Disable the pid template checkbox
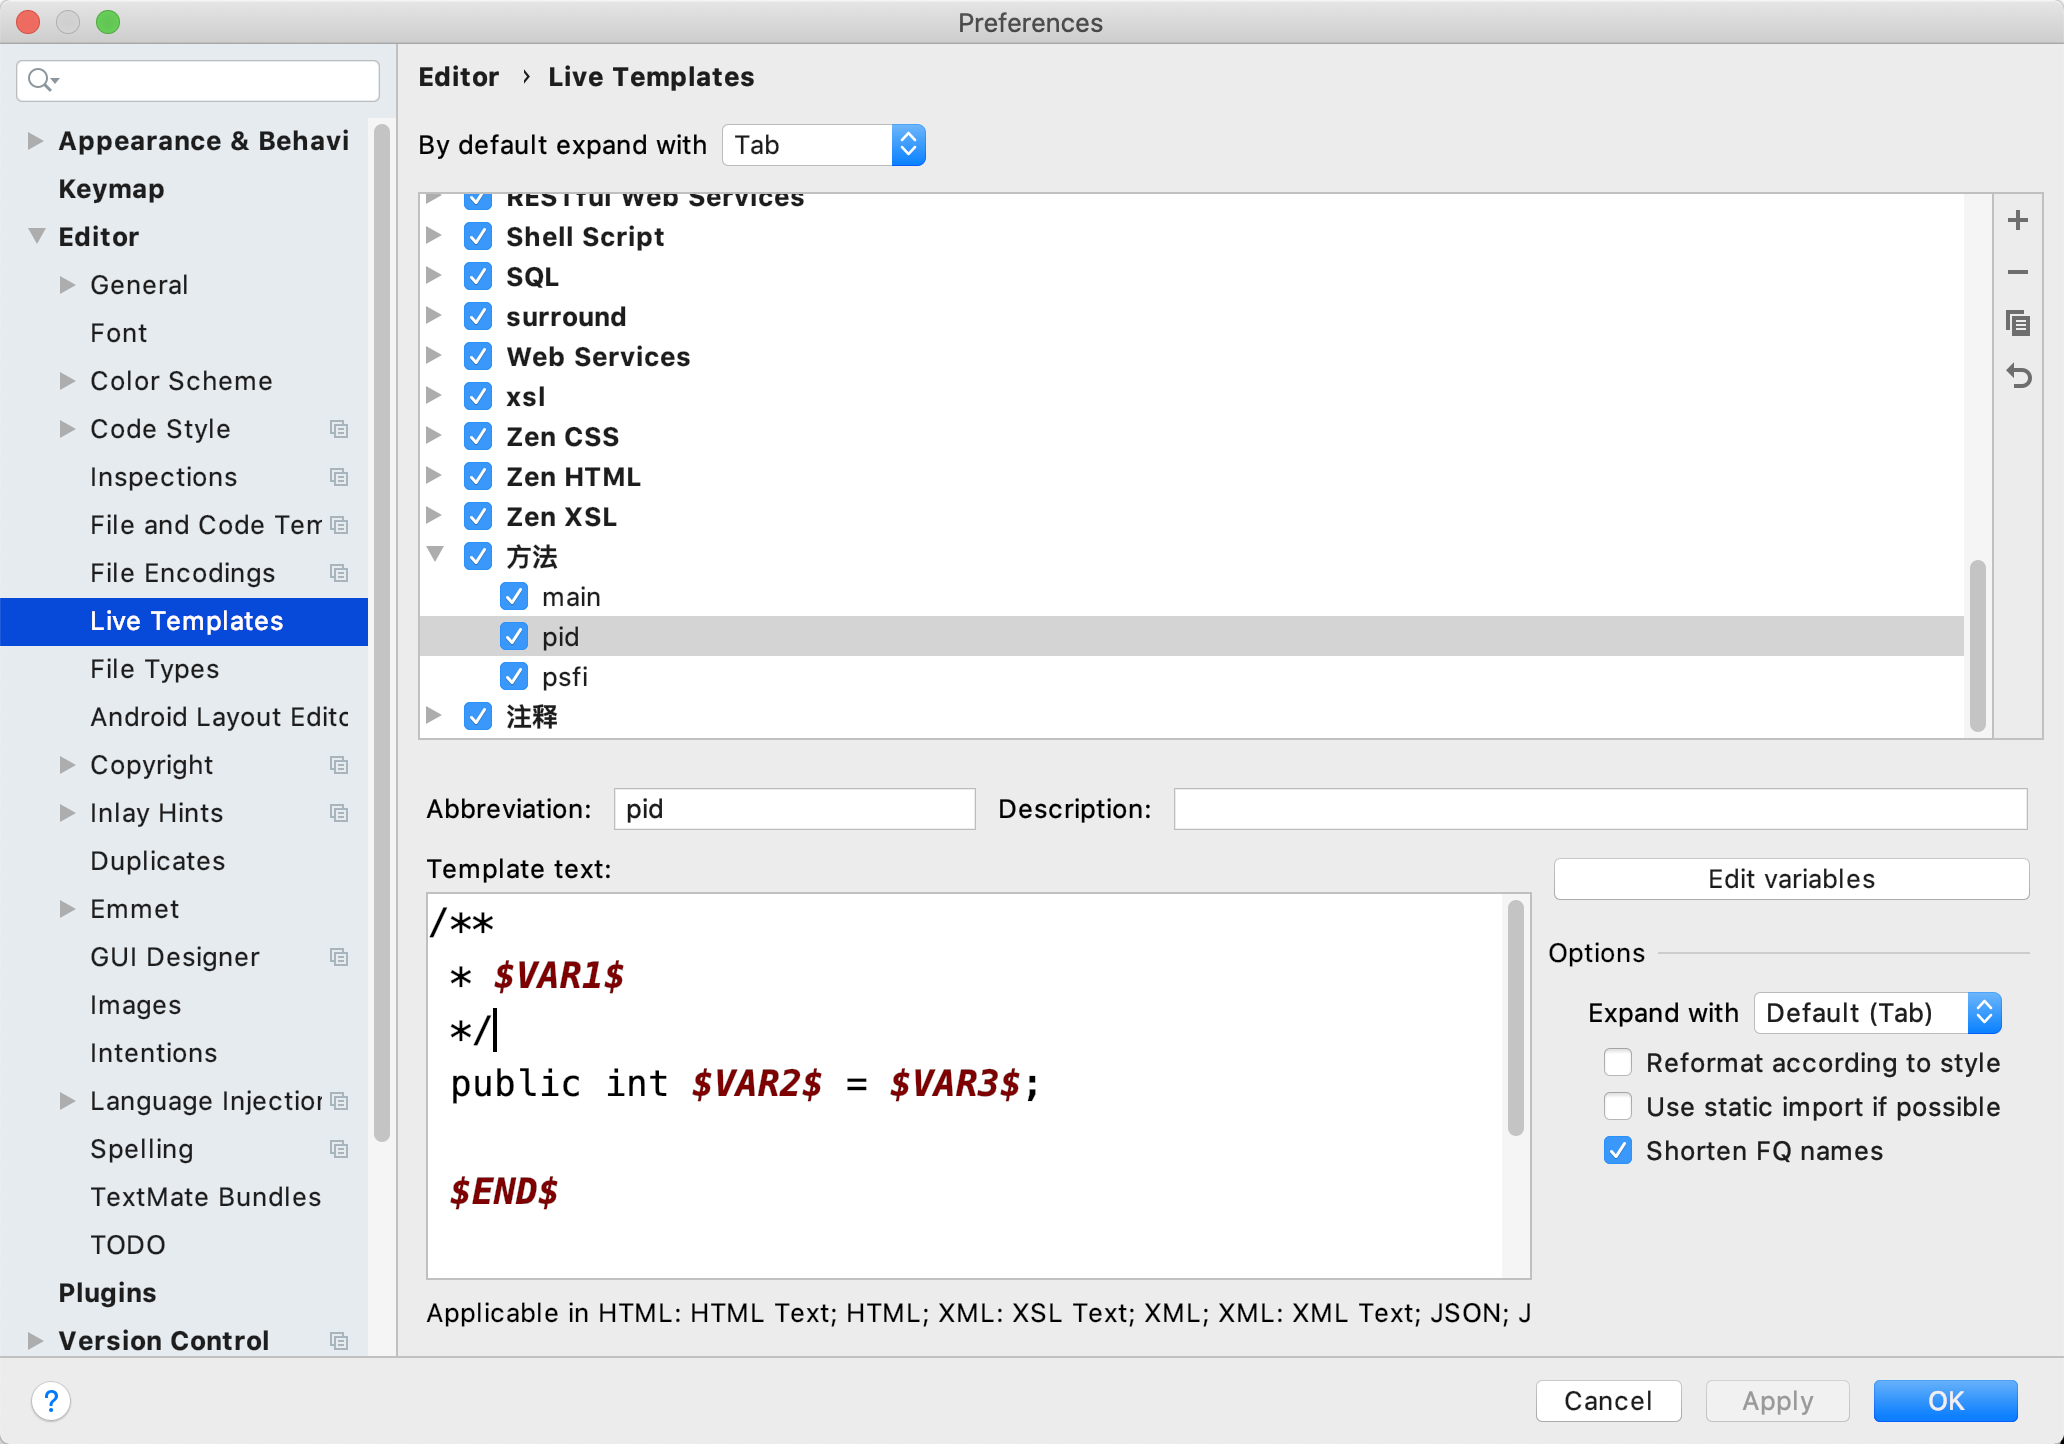Screen dimensions: 2064x1444 click(514, 637)
